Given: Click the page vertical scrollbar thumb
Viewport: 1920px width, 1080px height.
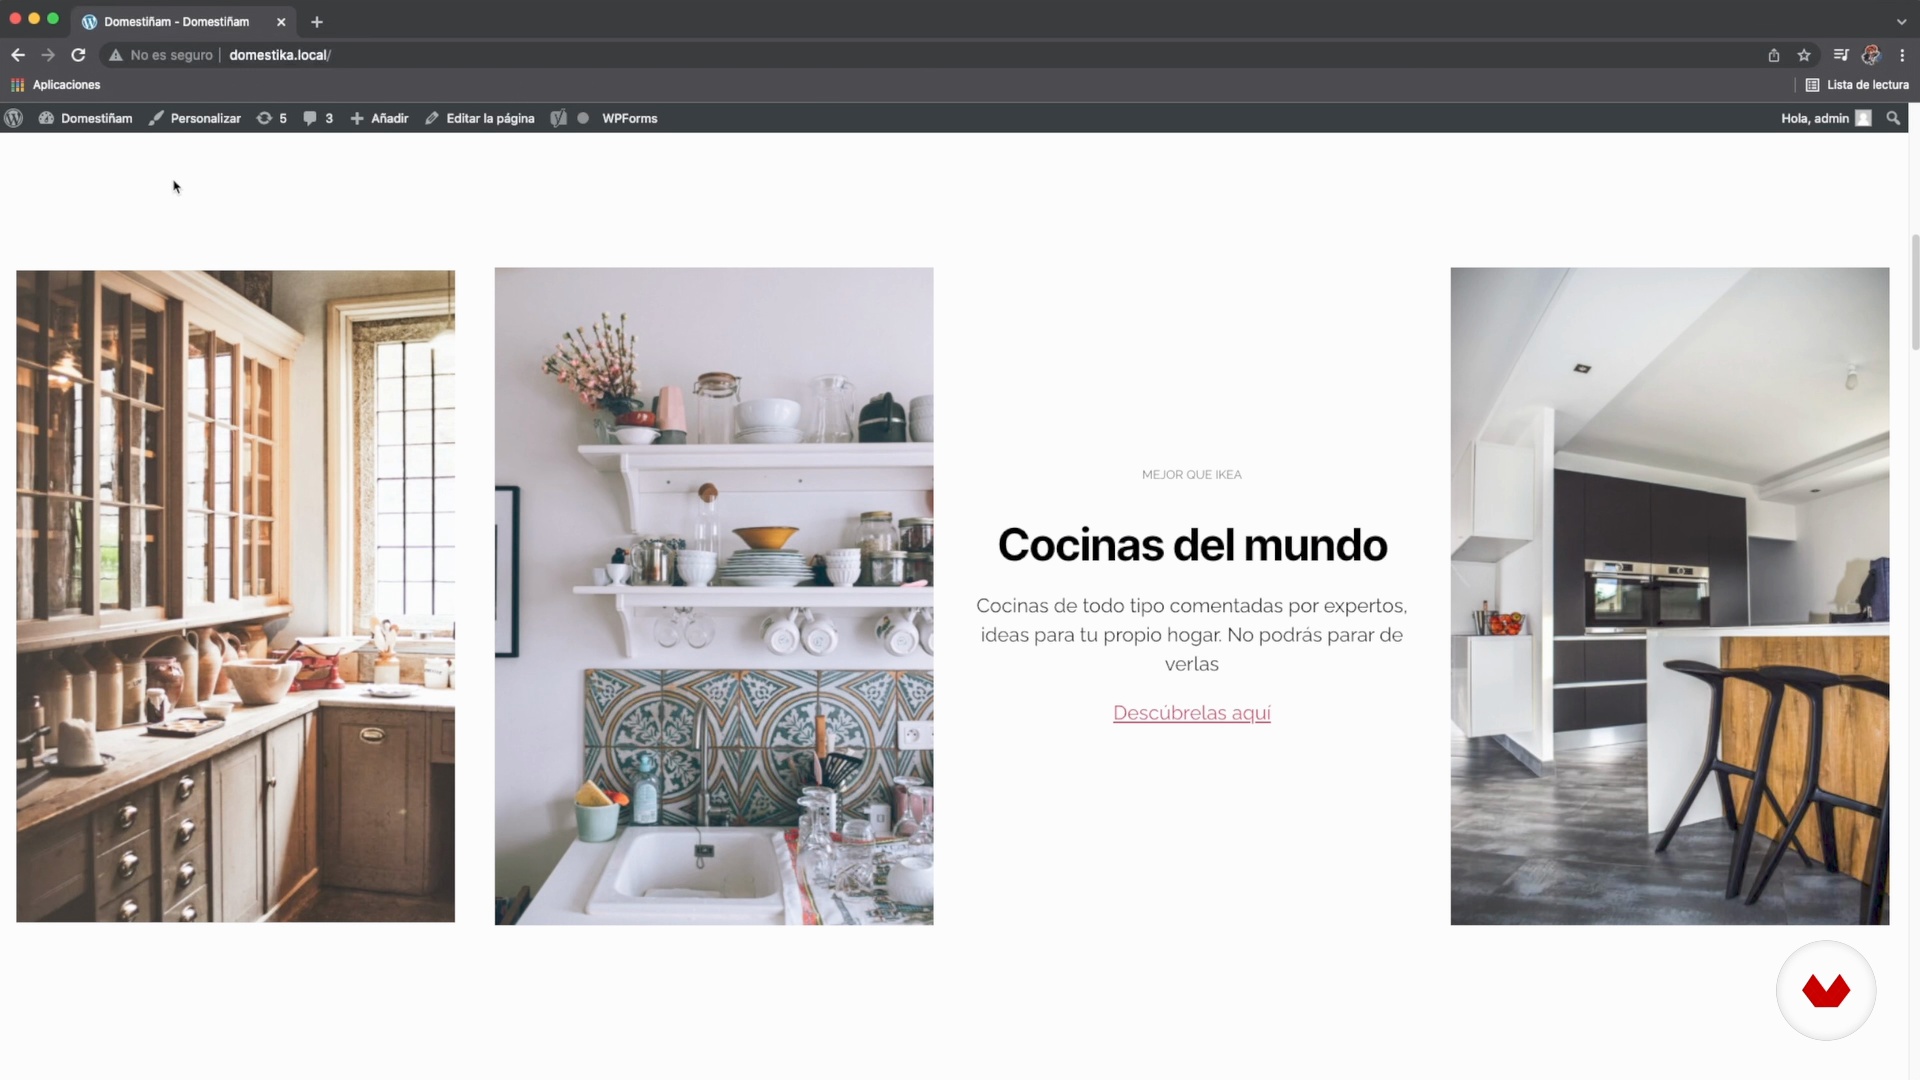Looking at the screenshot, I should point(1914,292).
